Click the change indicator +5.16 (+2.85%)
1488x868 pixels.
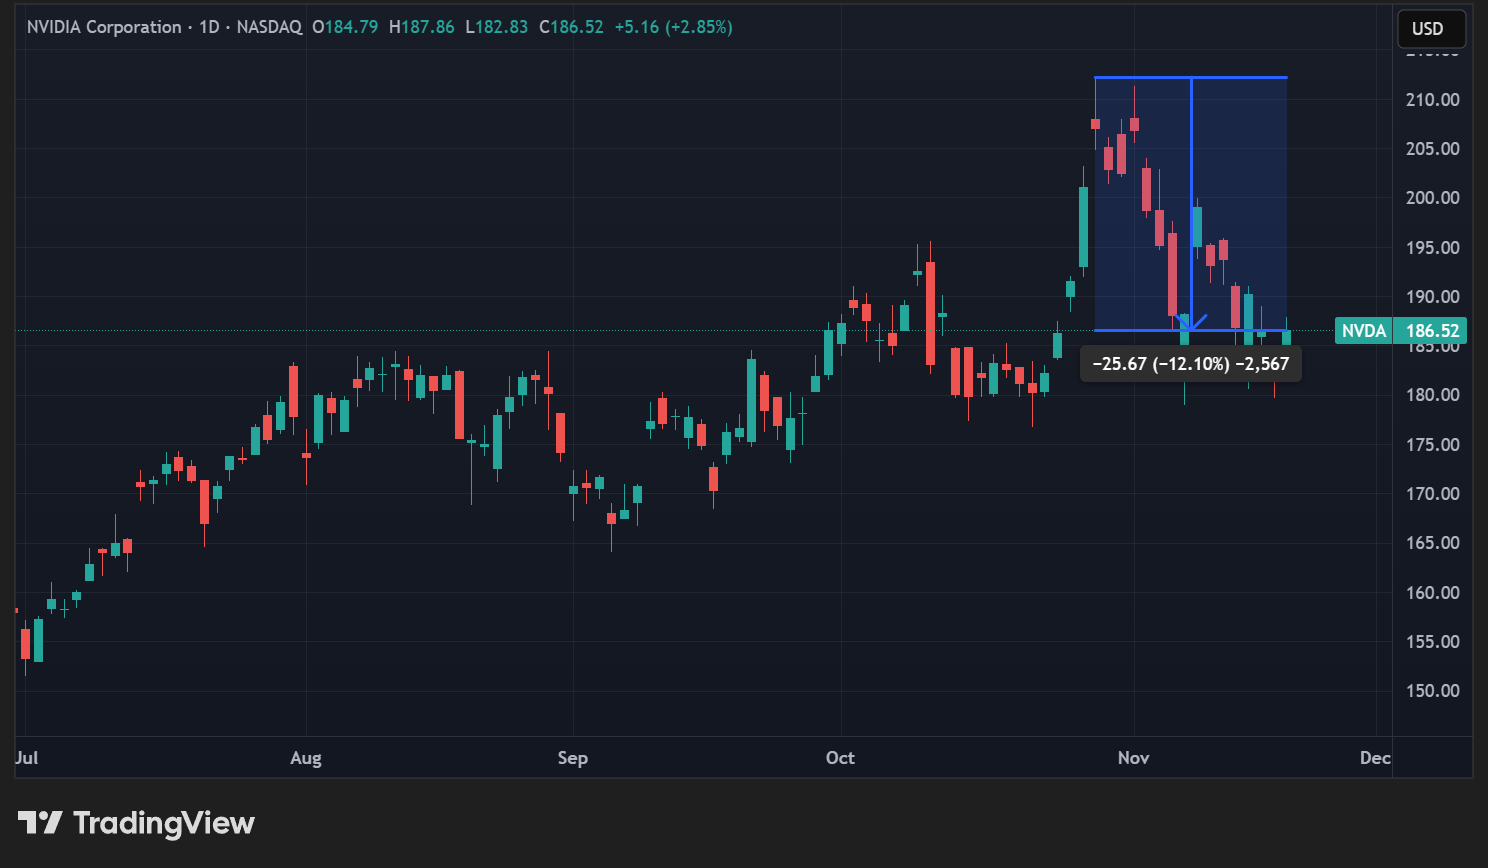[674, 27]
